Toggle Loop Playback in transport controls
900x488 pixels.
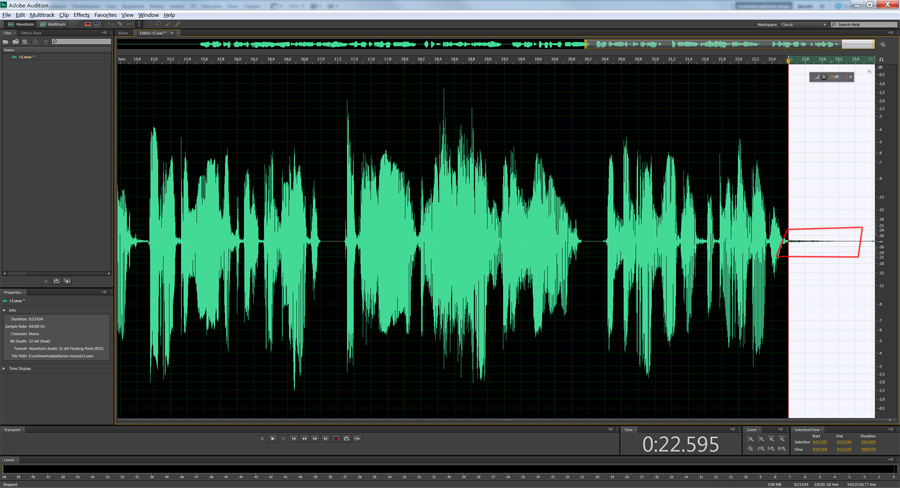tap(347, 439)
